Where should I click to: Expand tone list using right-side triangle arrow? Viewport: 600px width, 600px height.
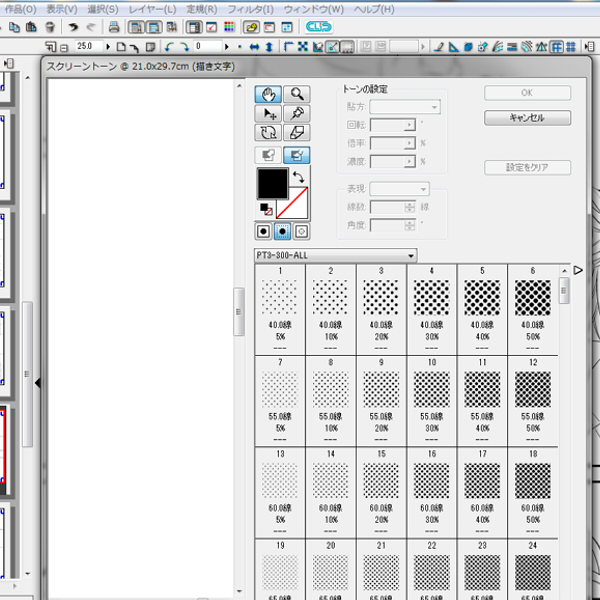point(578,270)
